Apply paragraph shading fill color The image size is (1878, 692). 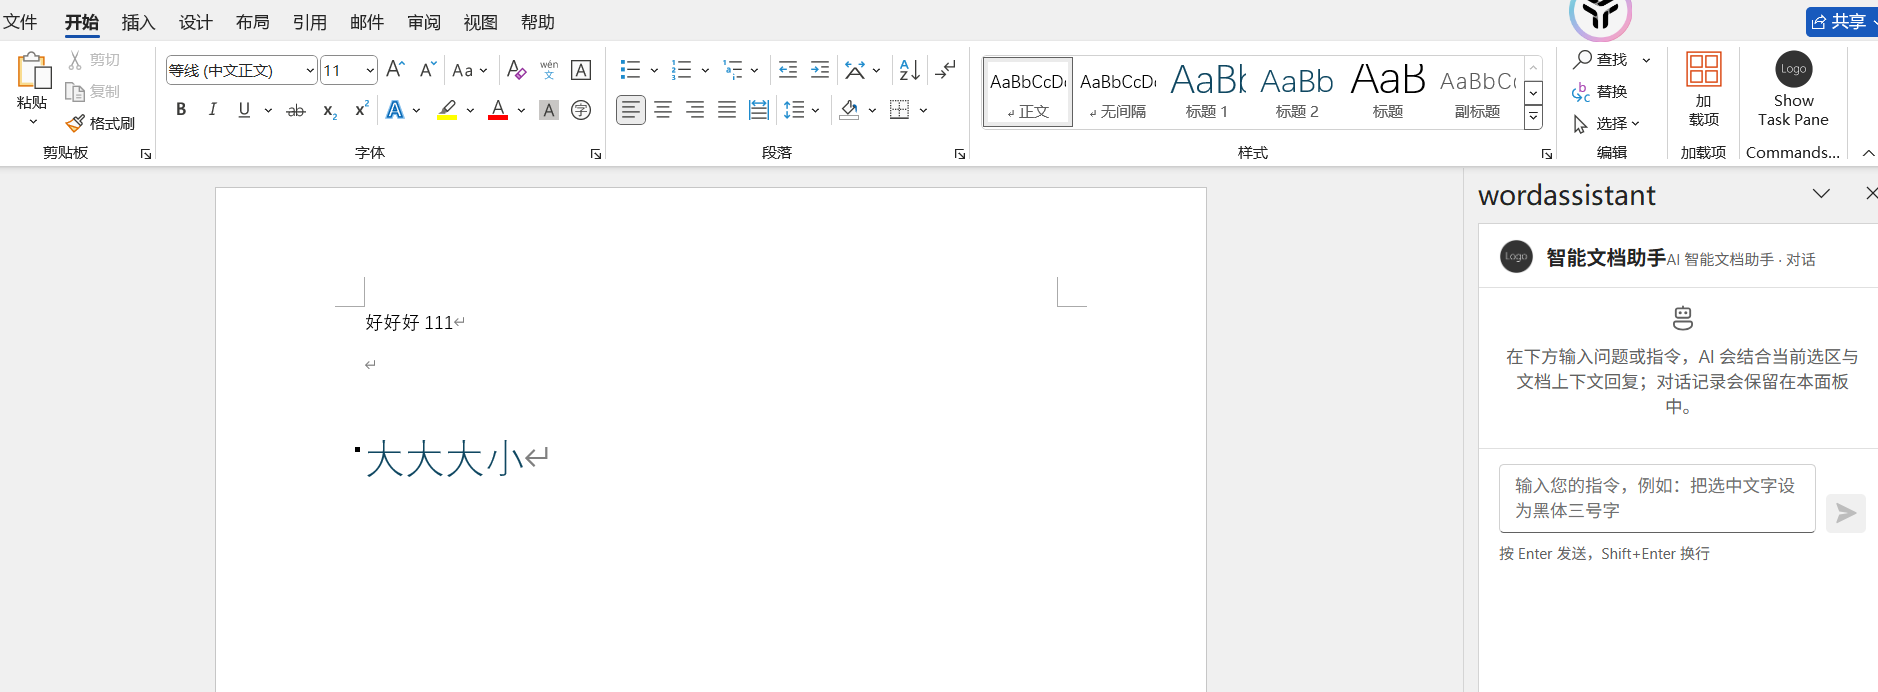pyautogui.click(x=849, y=110)
